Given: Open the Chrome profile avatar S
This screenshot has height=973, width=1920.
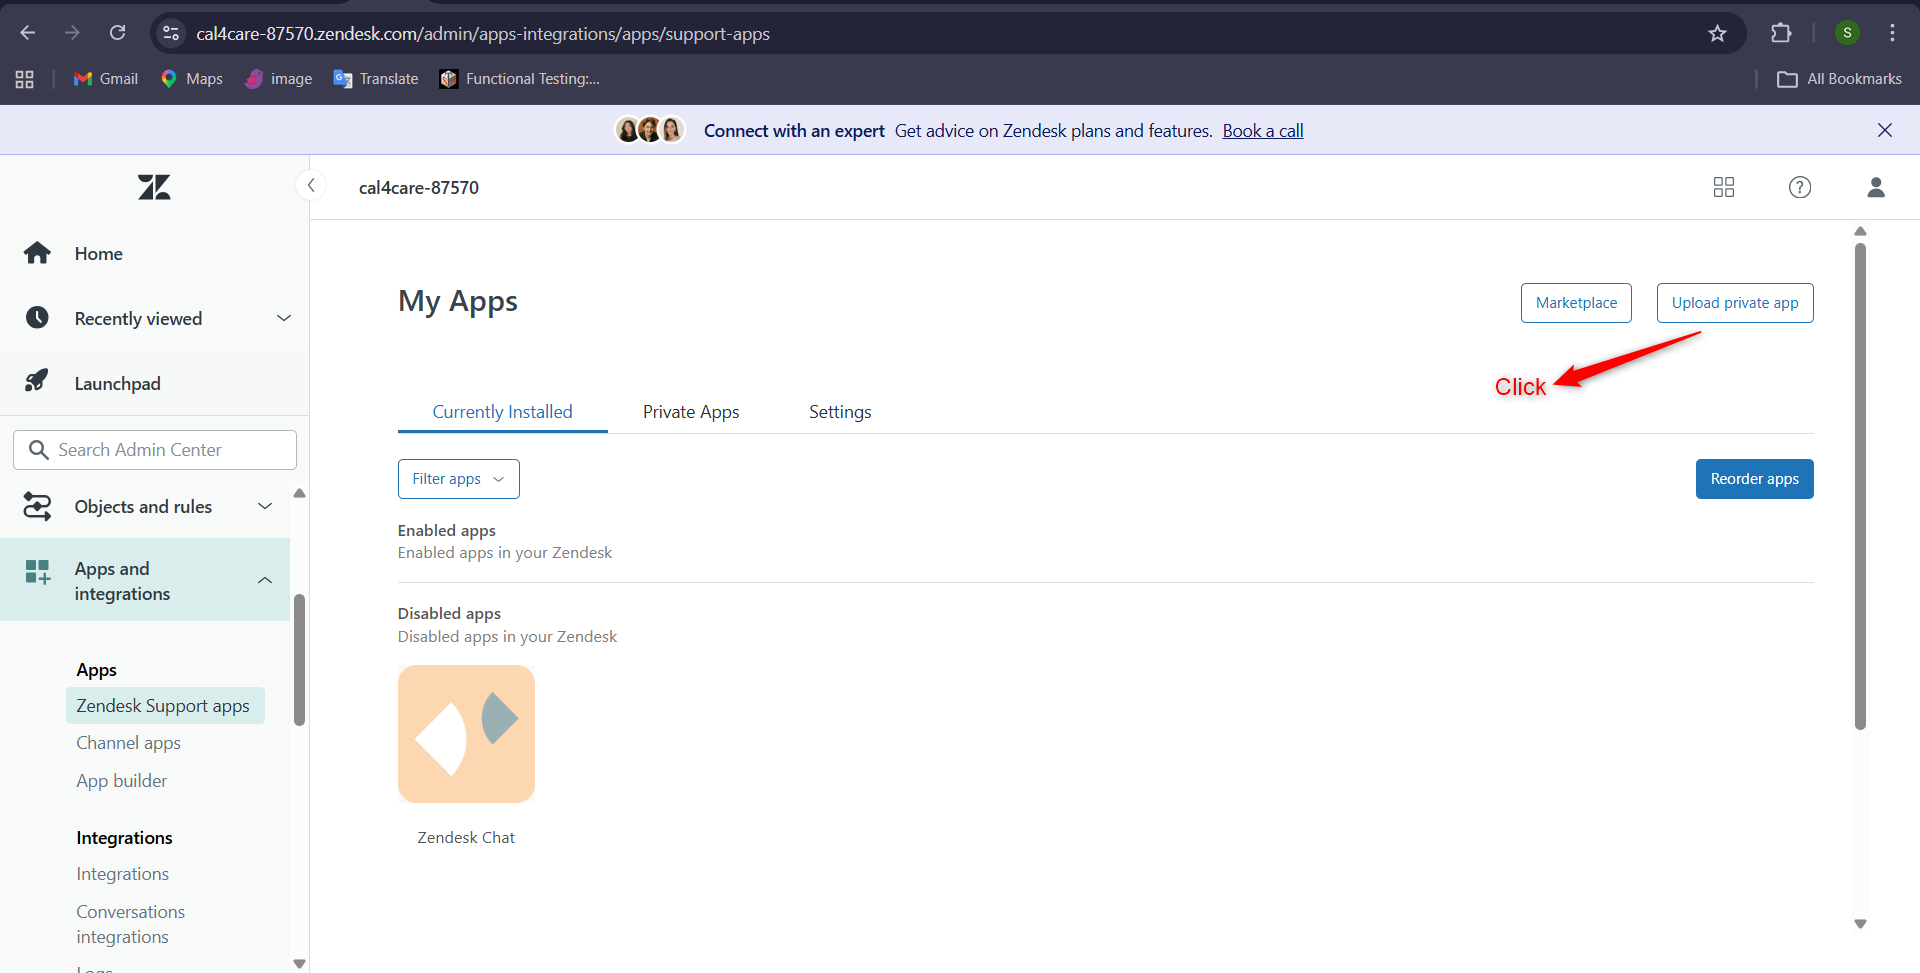Looking at the screenshot, I should point(1847,33).
